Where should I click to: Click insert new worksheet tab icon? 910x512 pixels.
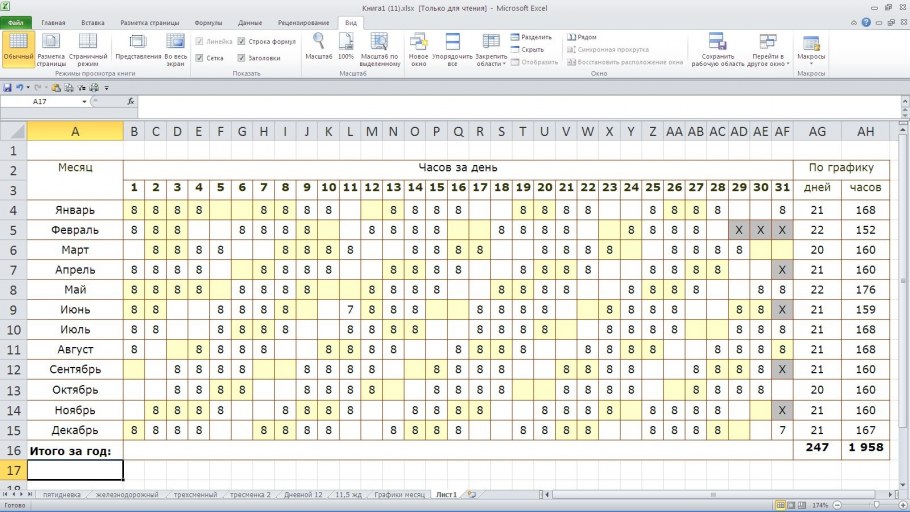coord(472,495)
